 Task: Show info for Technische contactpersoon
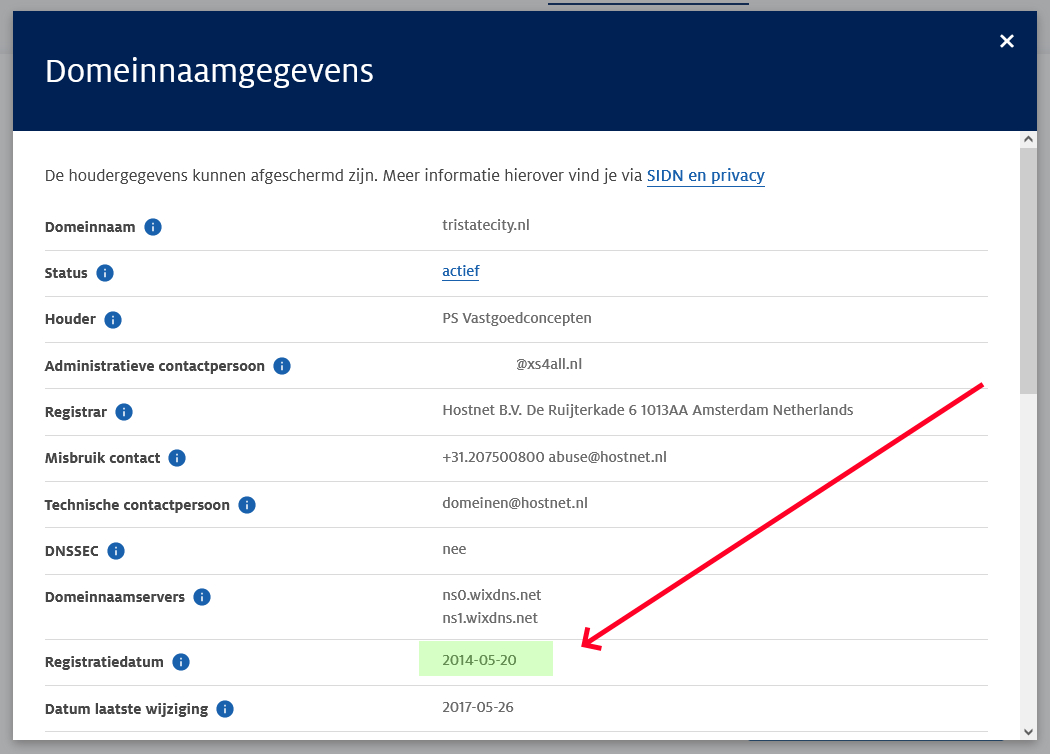coord(247,505)
